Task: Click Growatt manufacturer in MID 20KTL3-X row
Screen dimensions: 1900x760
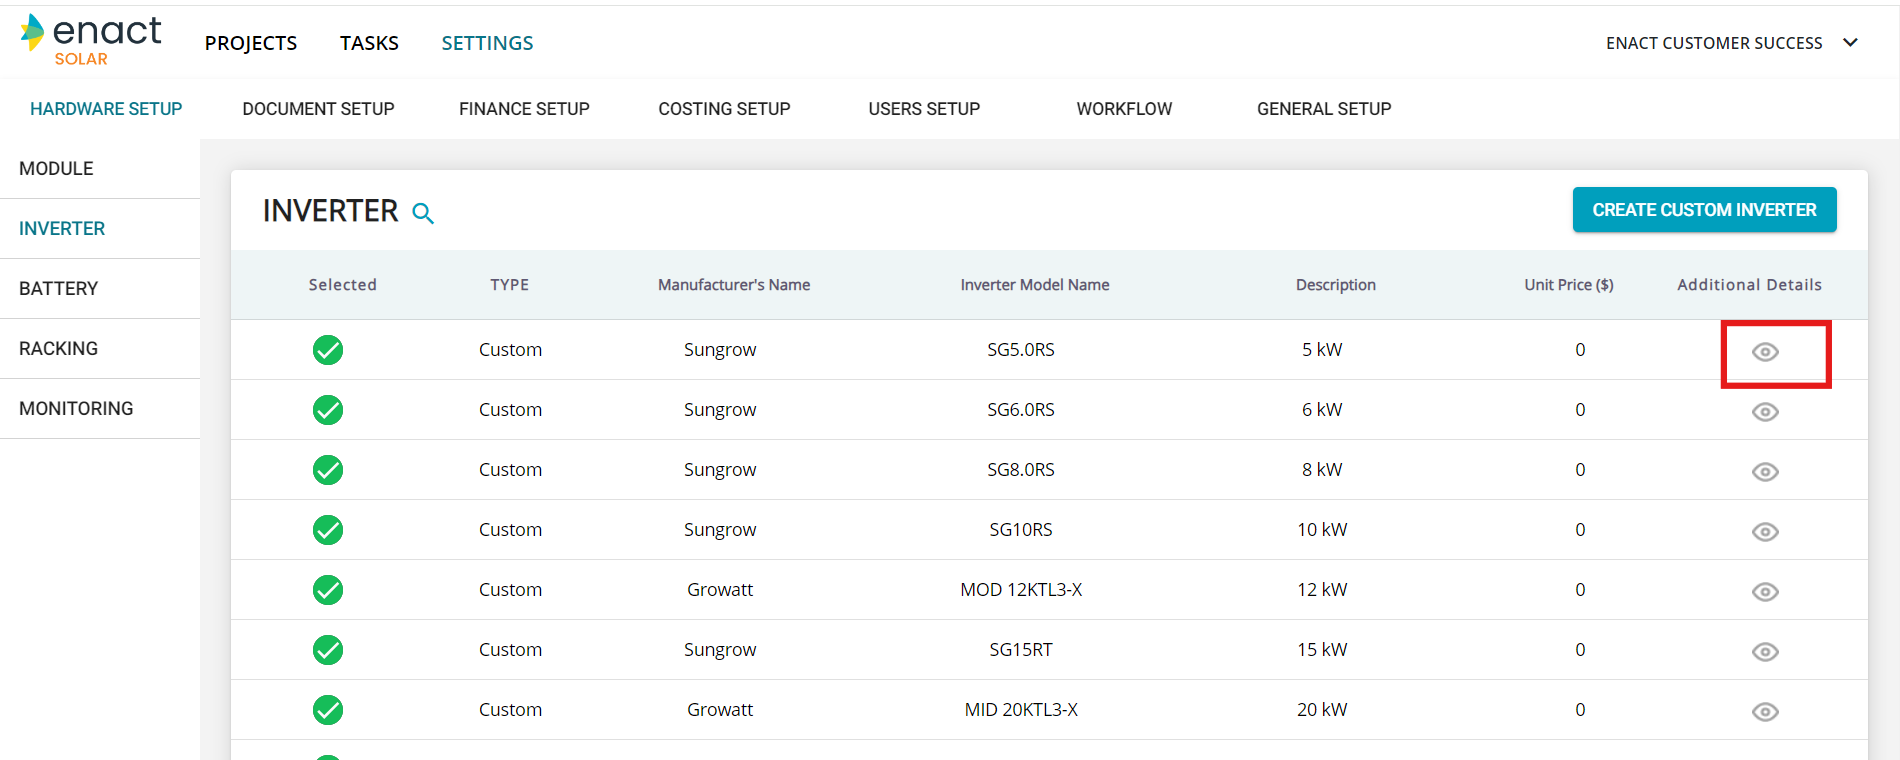Action: (x=720, y=710)
